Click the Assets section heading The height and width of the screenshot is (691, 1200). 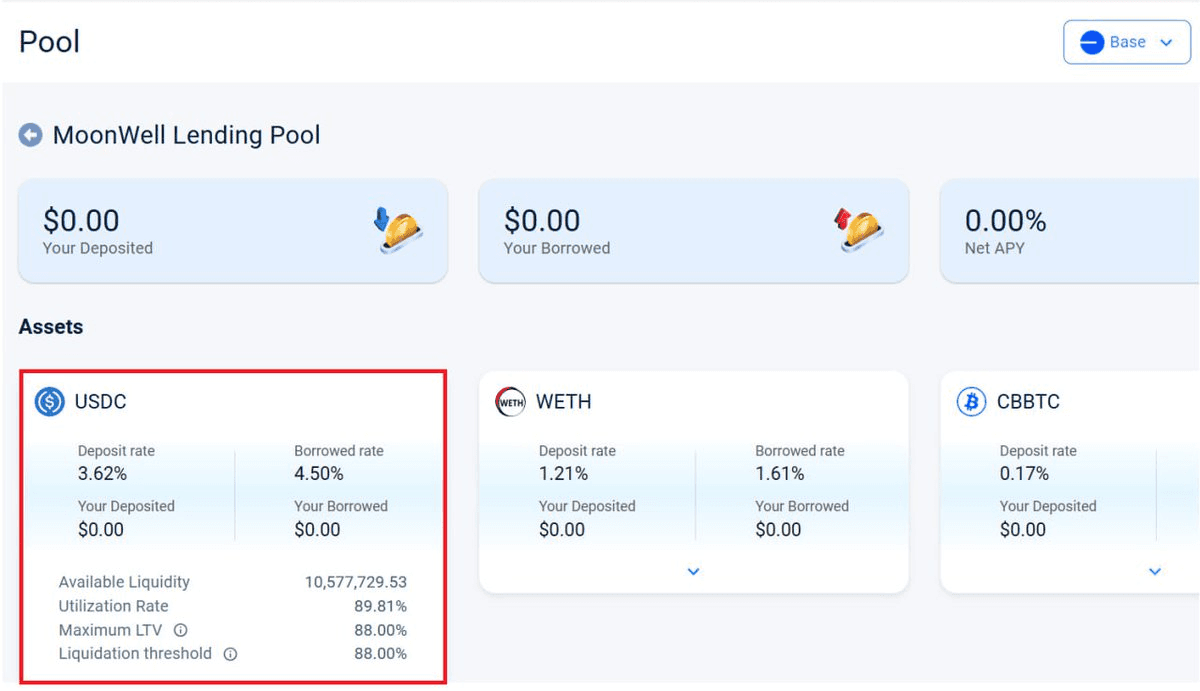click(51, 327)
